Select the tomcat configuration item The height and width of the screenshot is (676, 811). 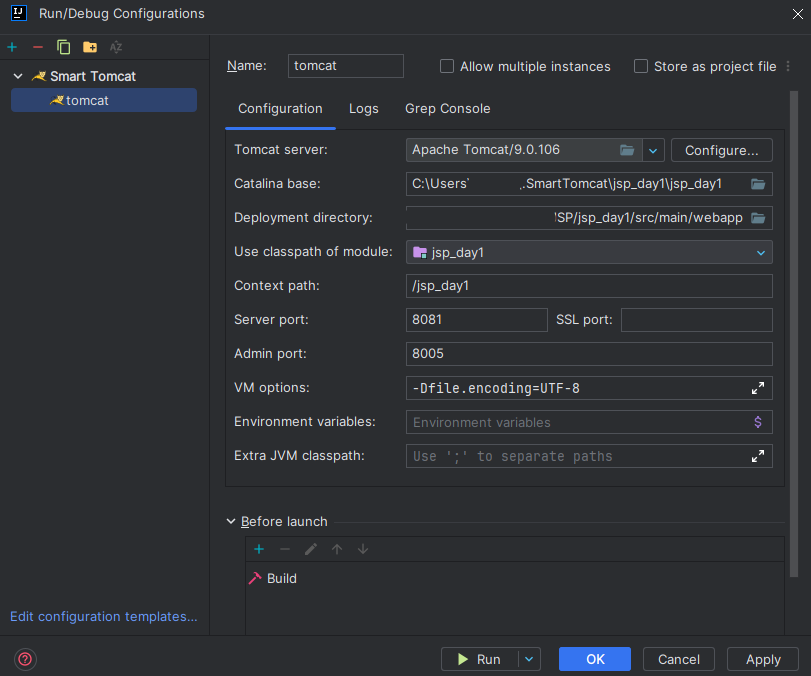(104, 100)
